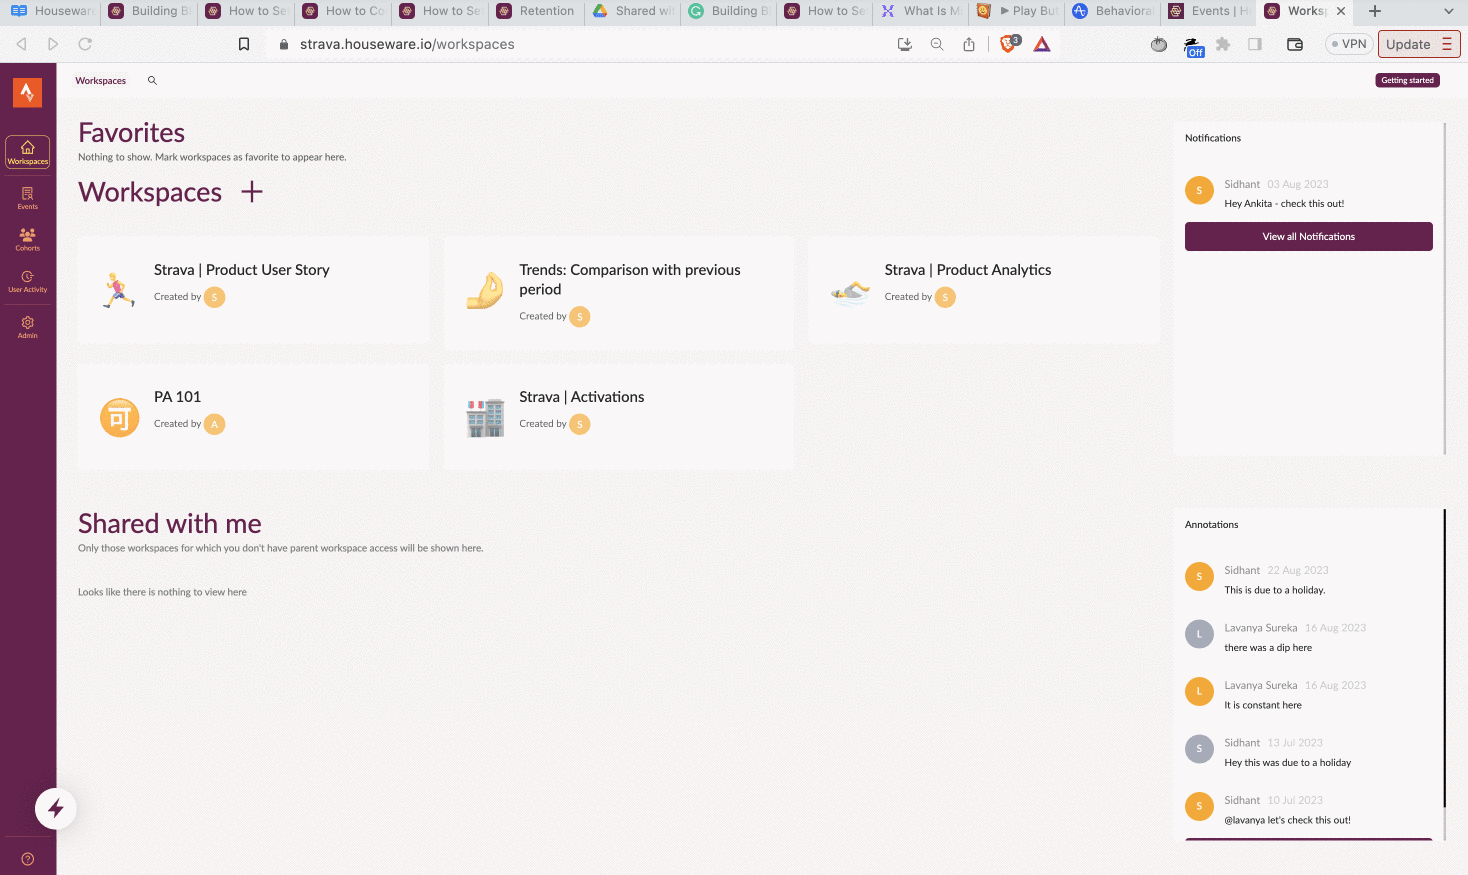
Task: Click the Strava logo in the sidebar
Action: coord(27,92)
